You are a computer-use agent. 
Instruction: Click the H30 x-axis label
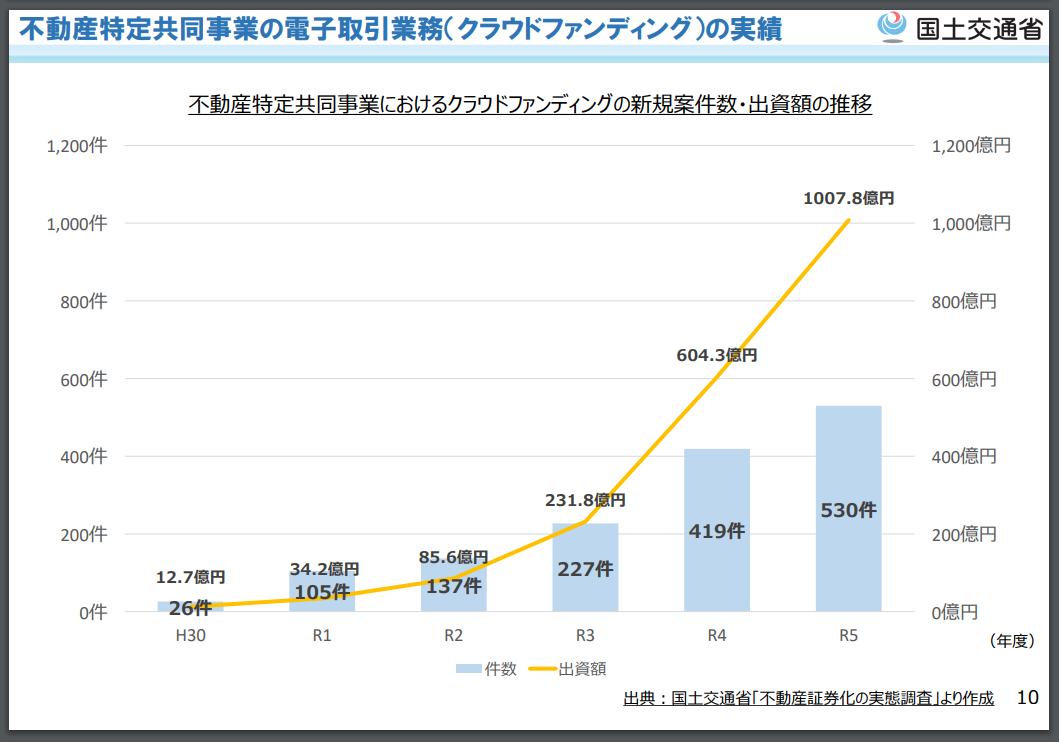190,636
